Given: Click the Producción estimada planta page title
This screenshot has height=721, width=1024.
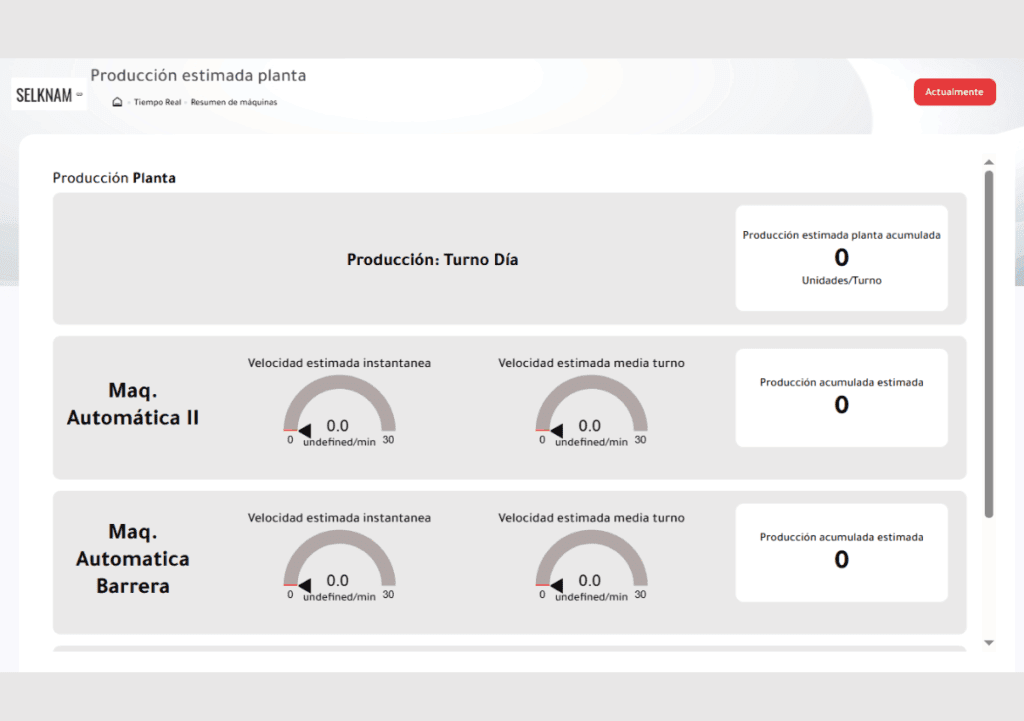Looking at the screenshot, I should click(x=198, y=76).
